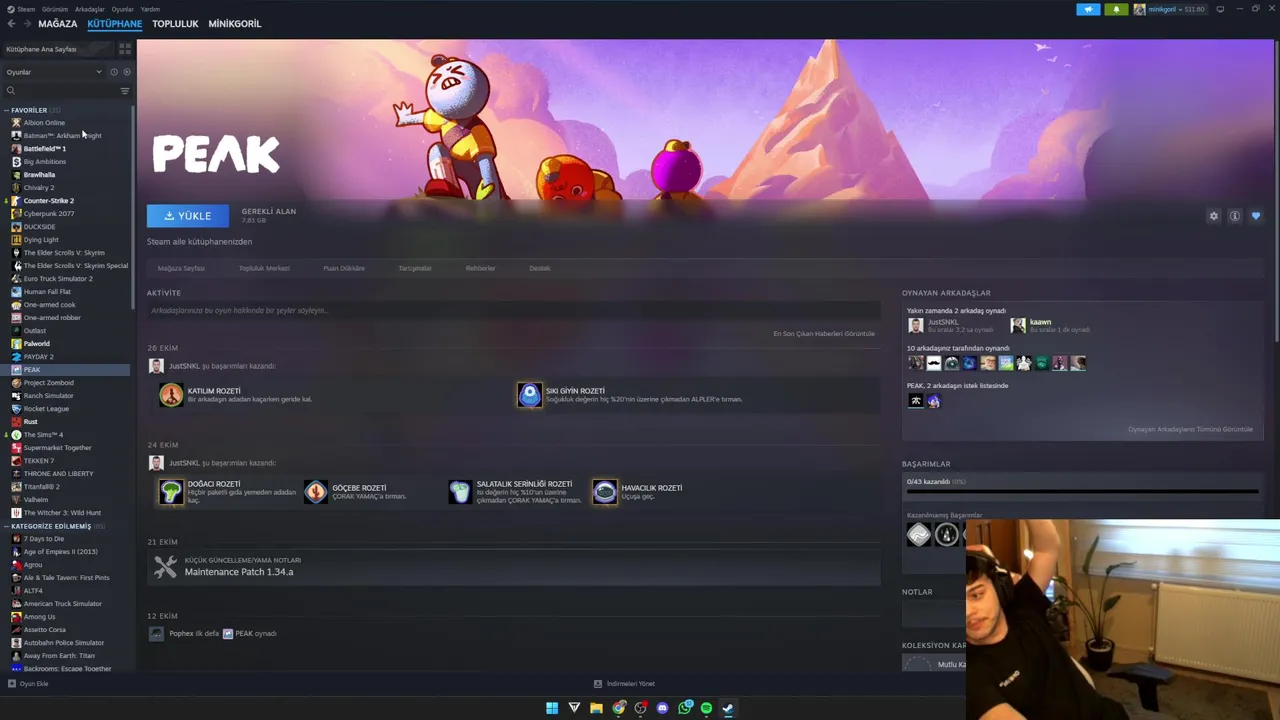Switch to grid view of library
1280x720 pixels.
point(125,48)
